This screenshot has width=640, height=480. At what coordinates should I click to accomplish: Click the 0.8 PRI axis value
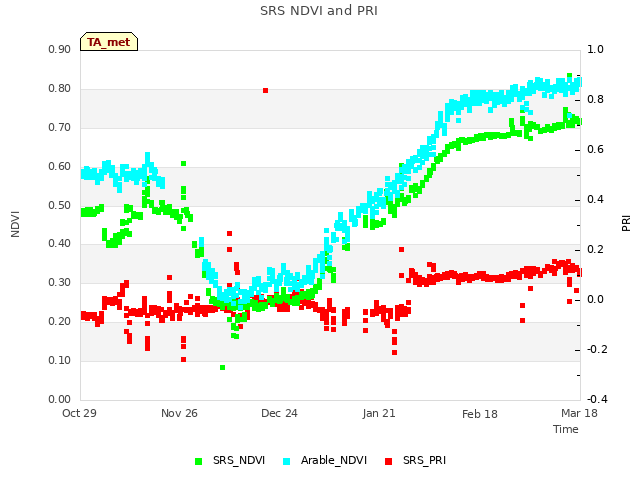(x=596, y=100)
